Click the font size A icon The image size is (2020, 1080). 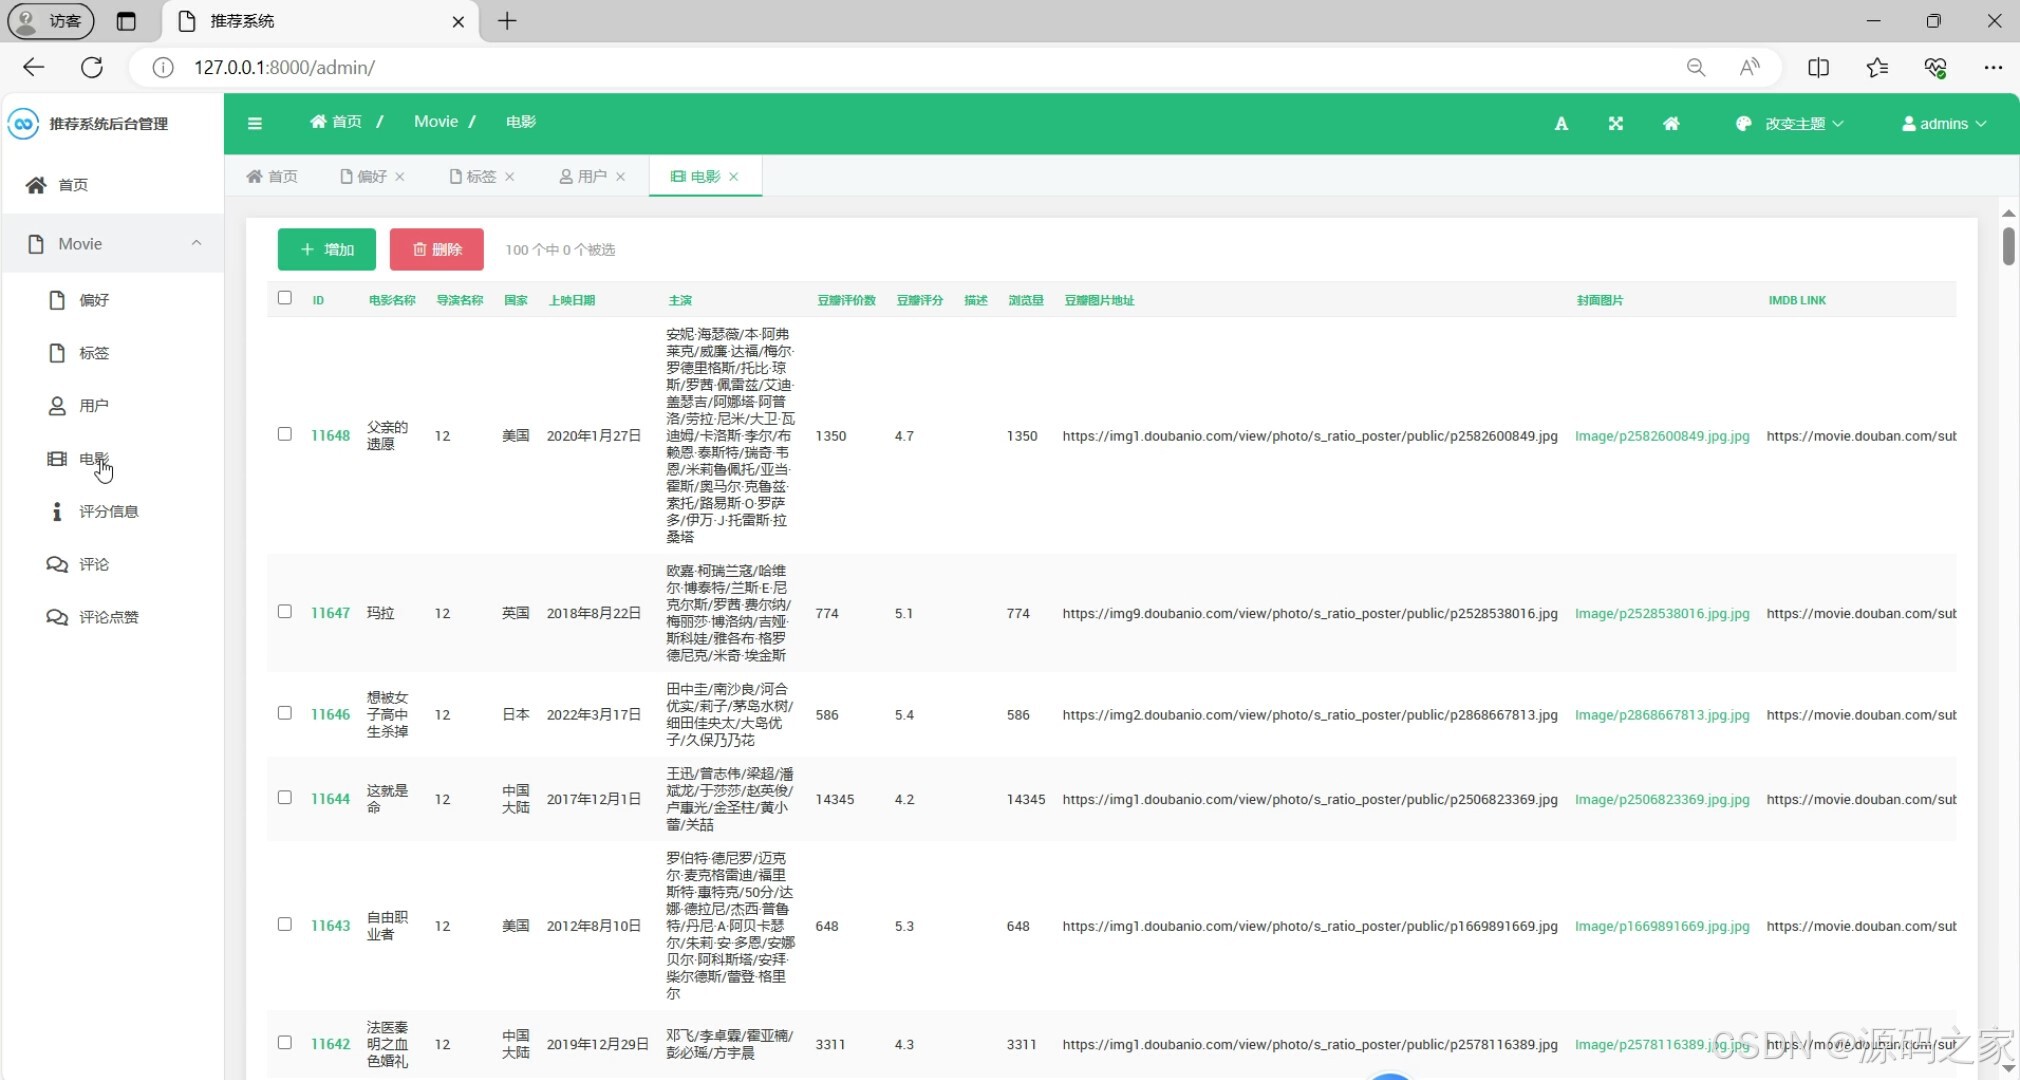click(x=1561, y=124)
